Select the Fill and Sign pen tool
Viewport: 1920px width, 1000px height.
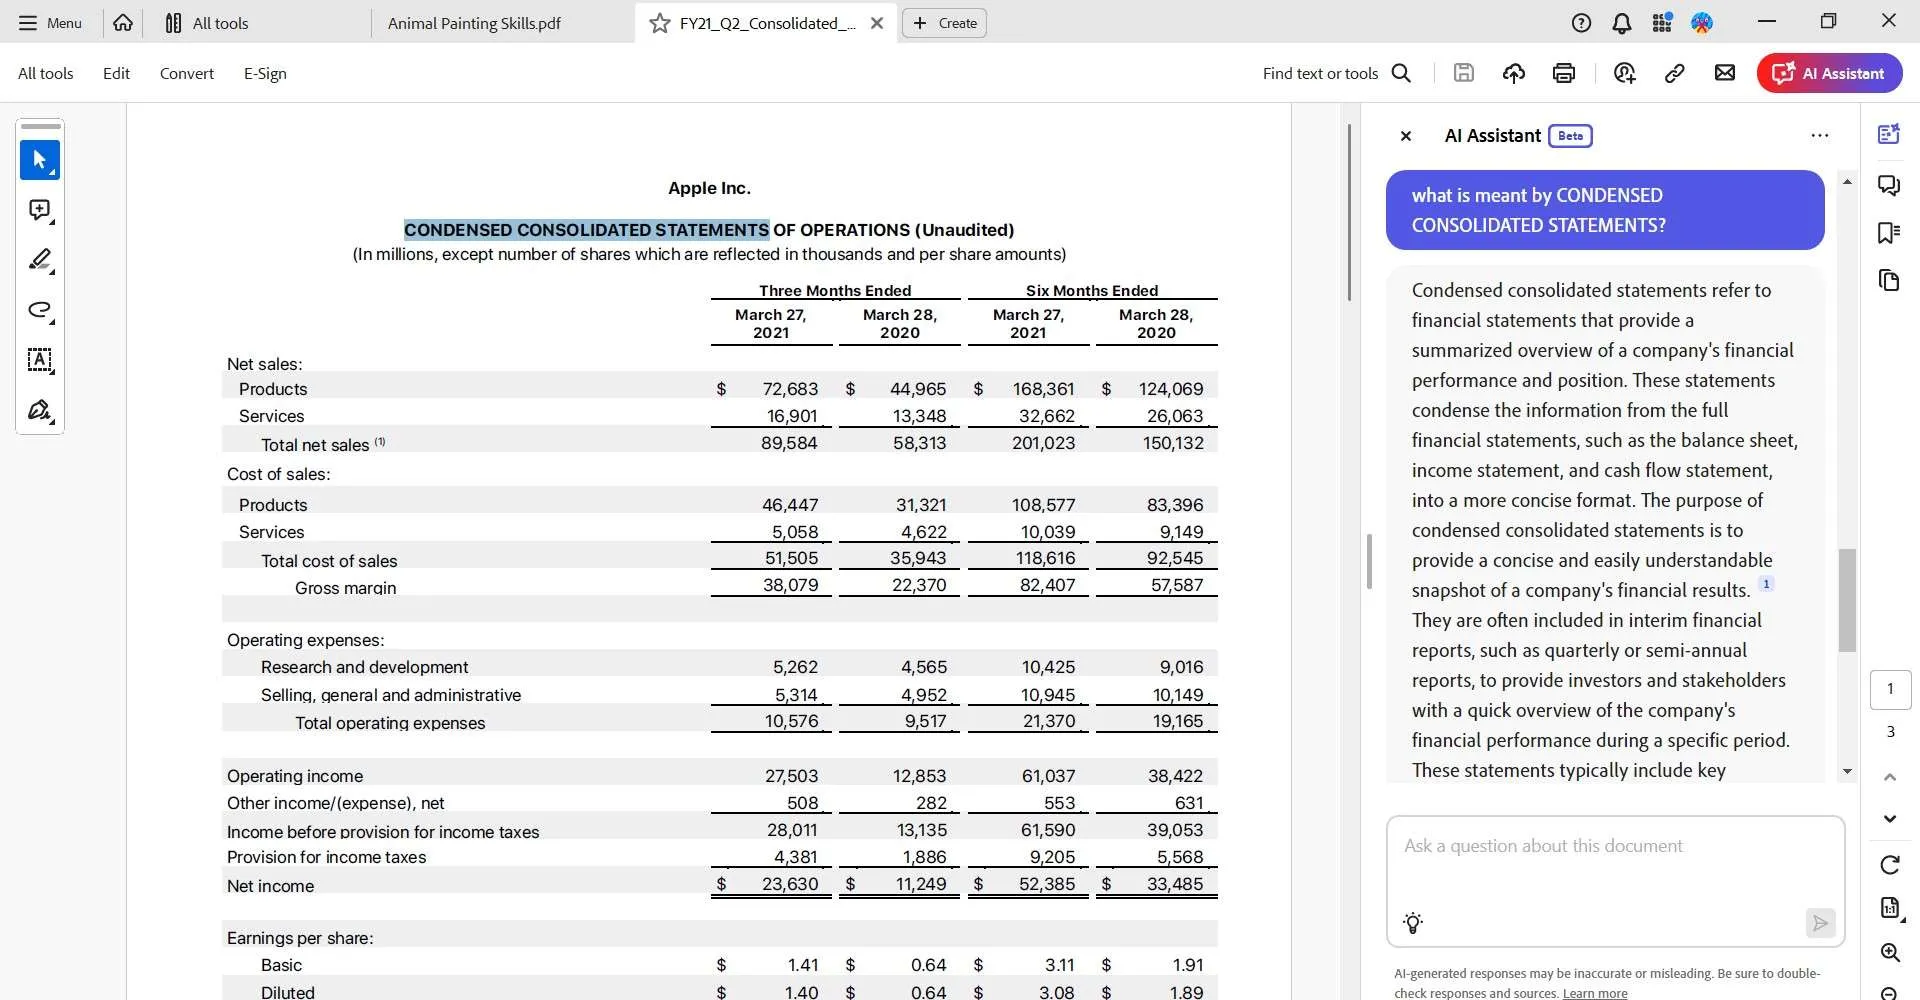click(40, 410)
